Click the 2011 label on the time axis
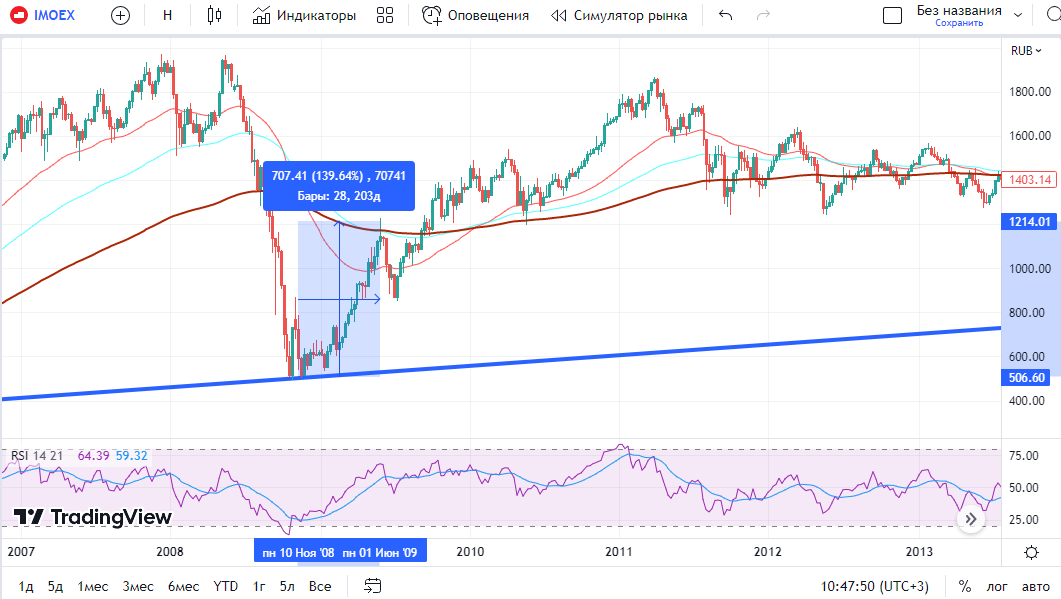The width and height of the screenshot is (1061, 599). [618, 552]
